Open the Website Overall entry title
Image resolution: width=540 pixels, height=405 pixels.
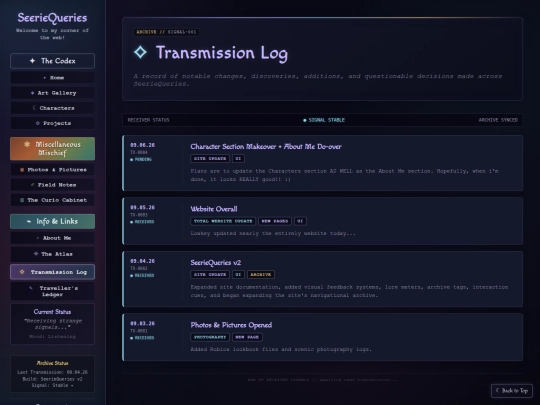point(214,209)
